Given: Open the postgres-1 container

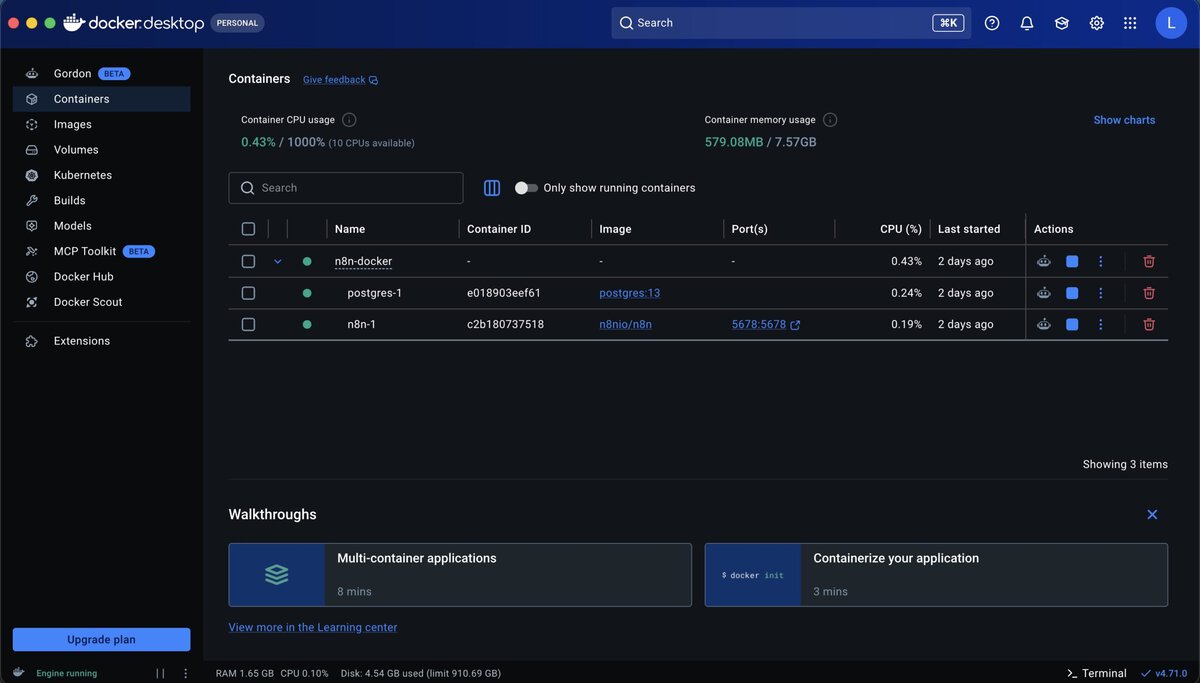Looking at the screenshot, I should click(x=374, y=293).
